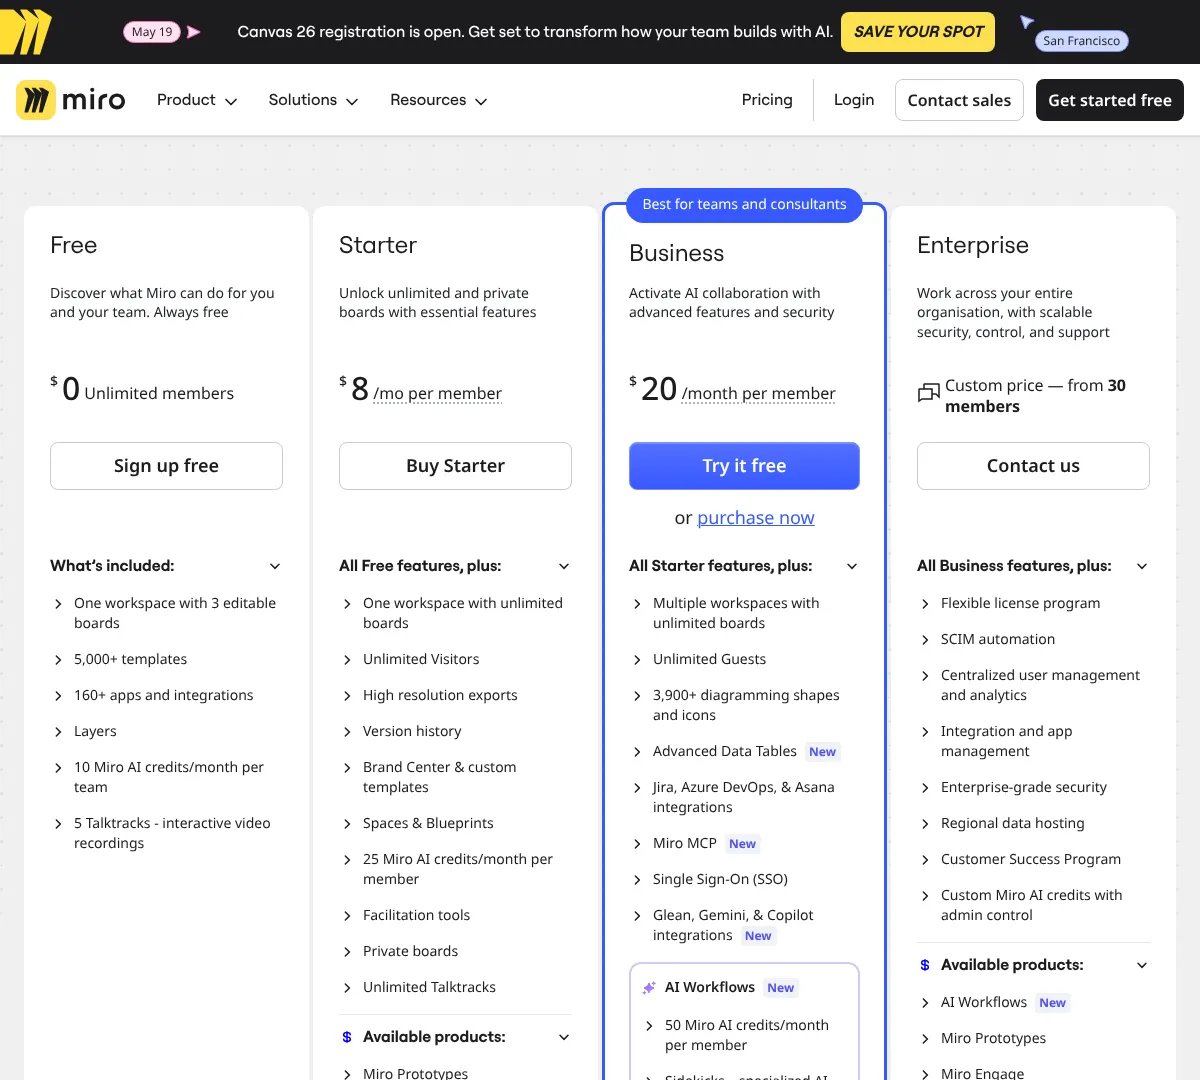Viewport: 1200px width, 1080px height.
Task: Expand the SCIM automation item
Action: click(1033, 639)
